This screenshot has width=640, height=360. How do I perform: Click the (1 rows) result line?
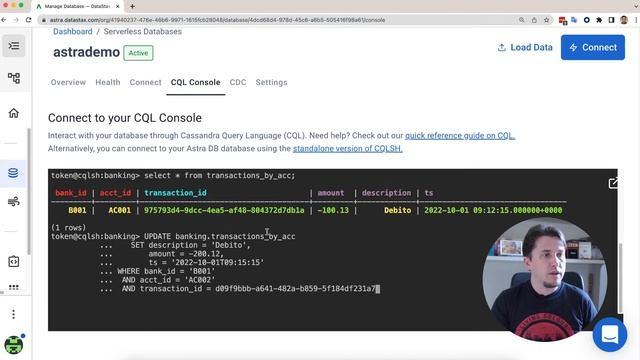coord(69,227)
